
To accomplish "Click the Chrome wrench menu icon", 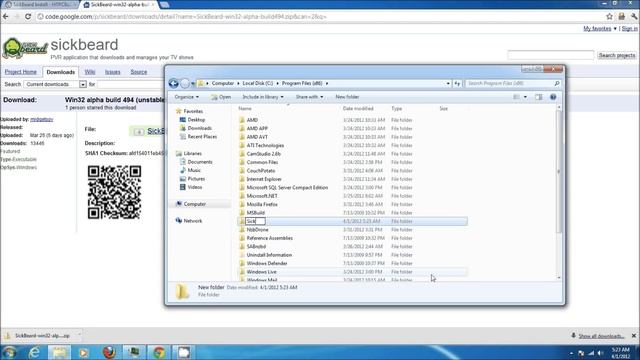I will click(x=634, y=16).
